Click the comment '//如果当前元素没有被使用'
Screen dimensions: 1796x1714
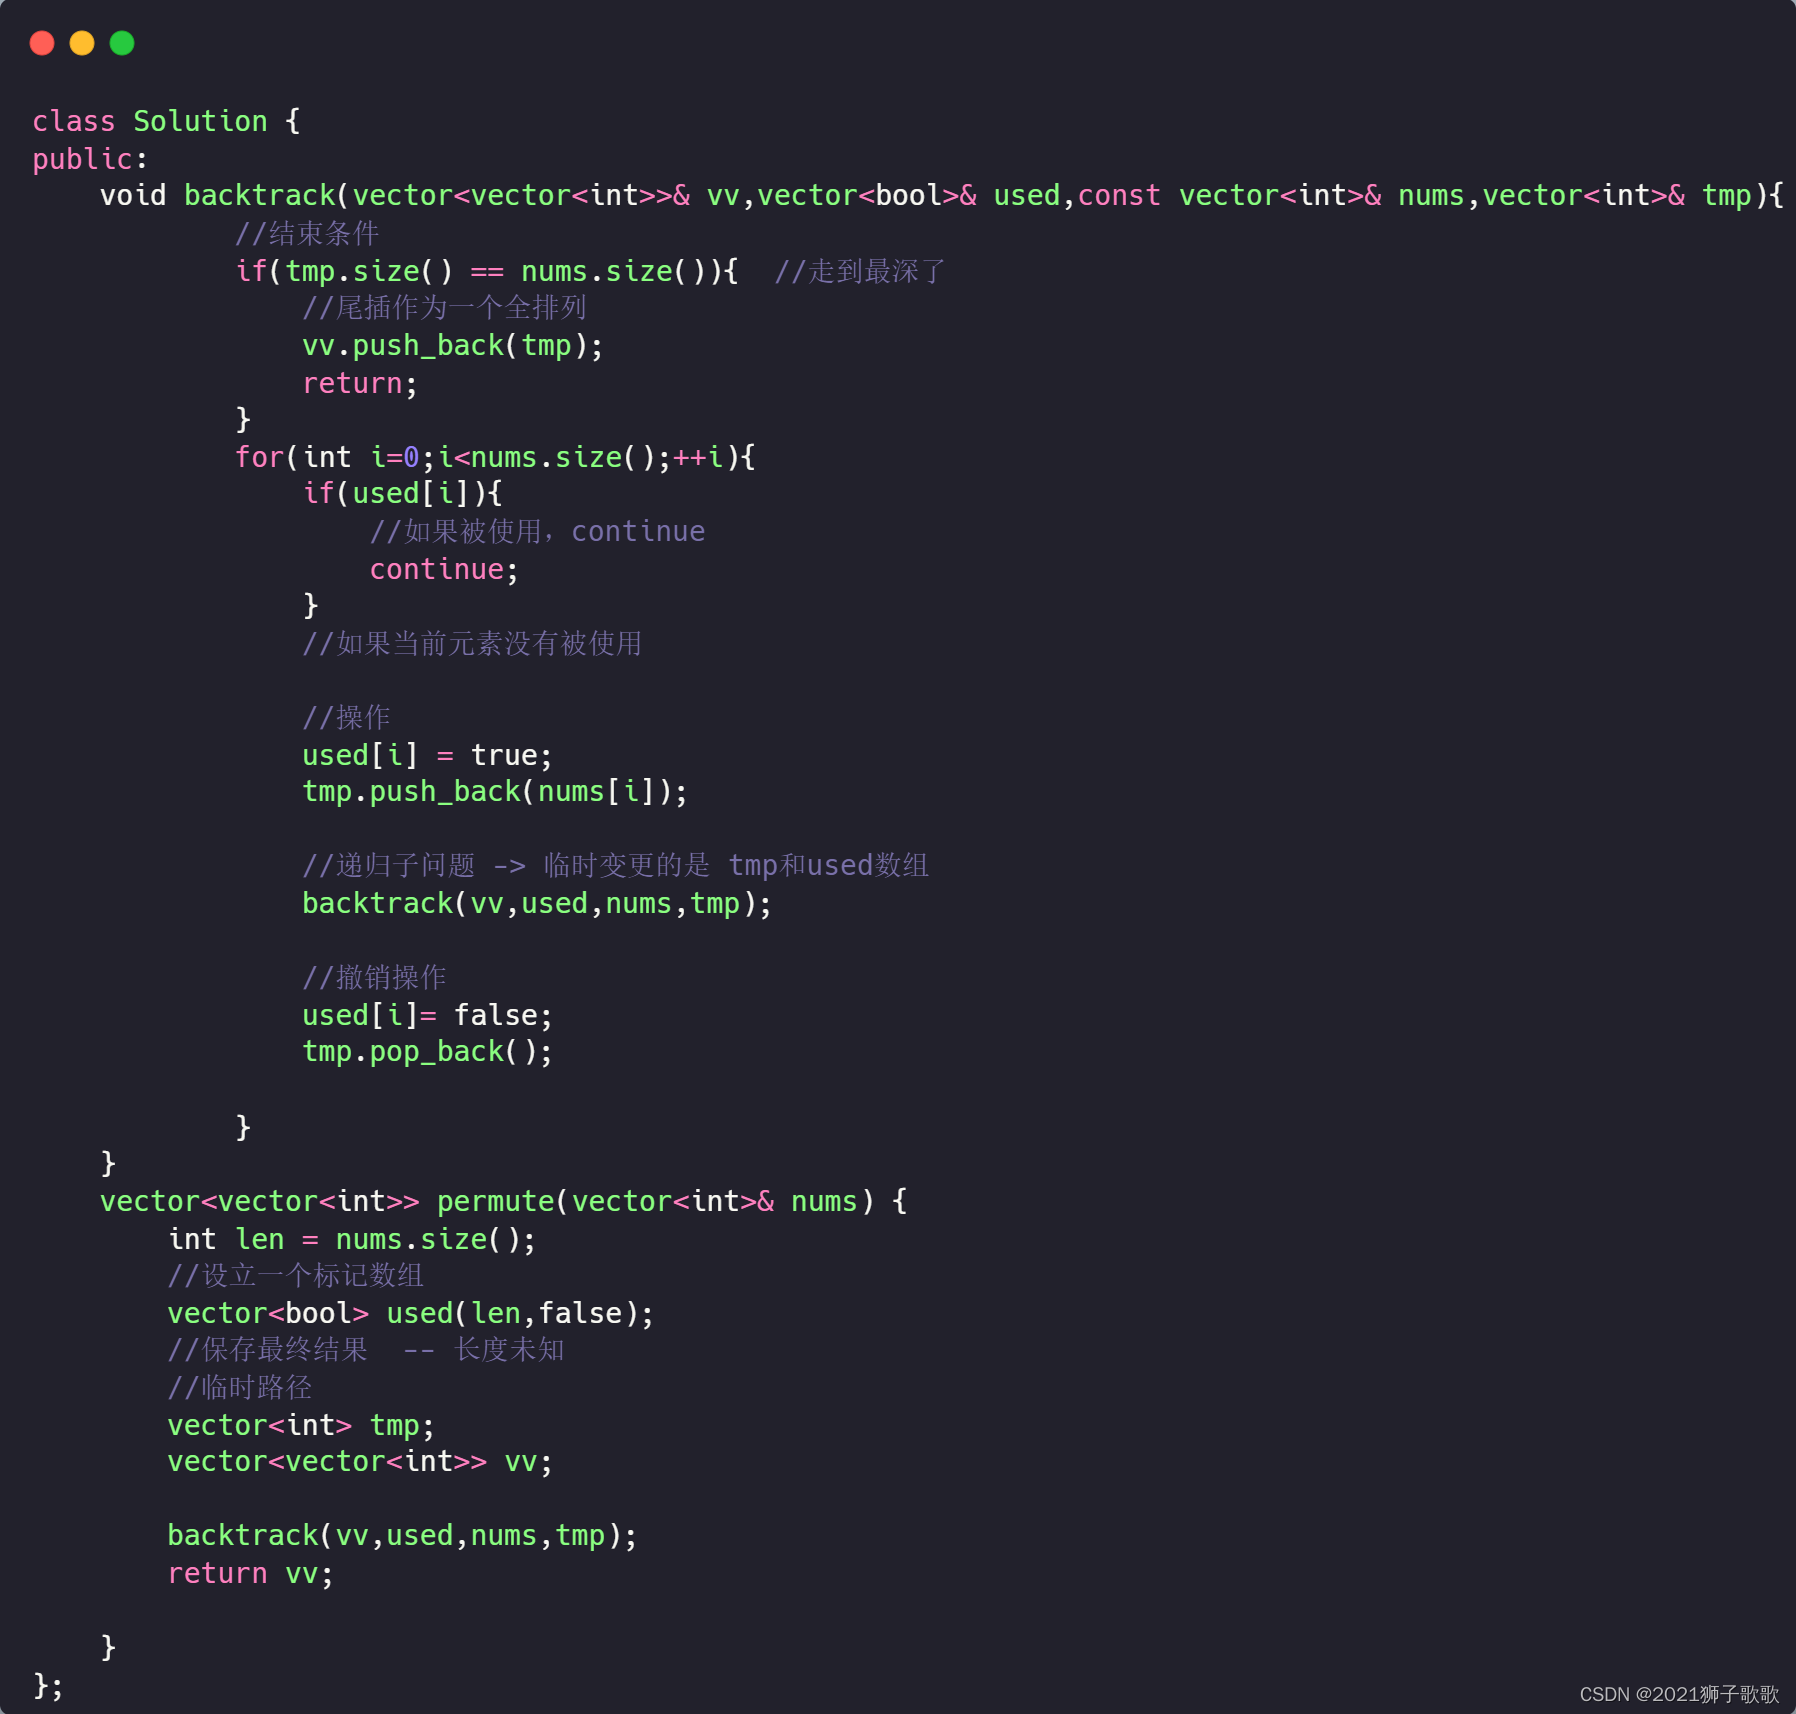click(472, 643)
